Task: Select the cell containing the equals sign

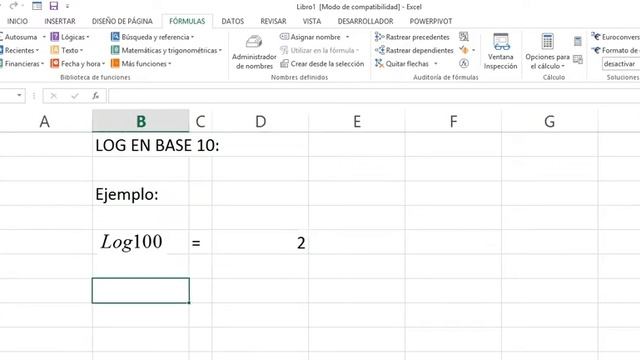Action: coord(200,242)
